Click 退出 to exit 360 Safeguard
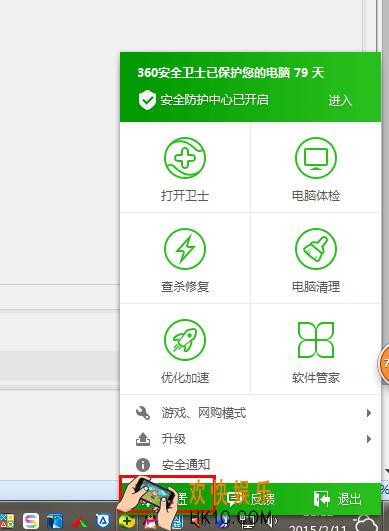 coord(350,499)
